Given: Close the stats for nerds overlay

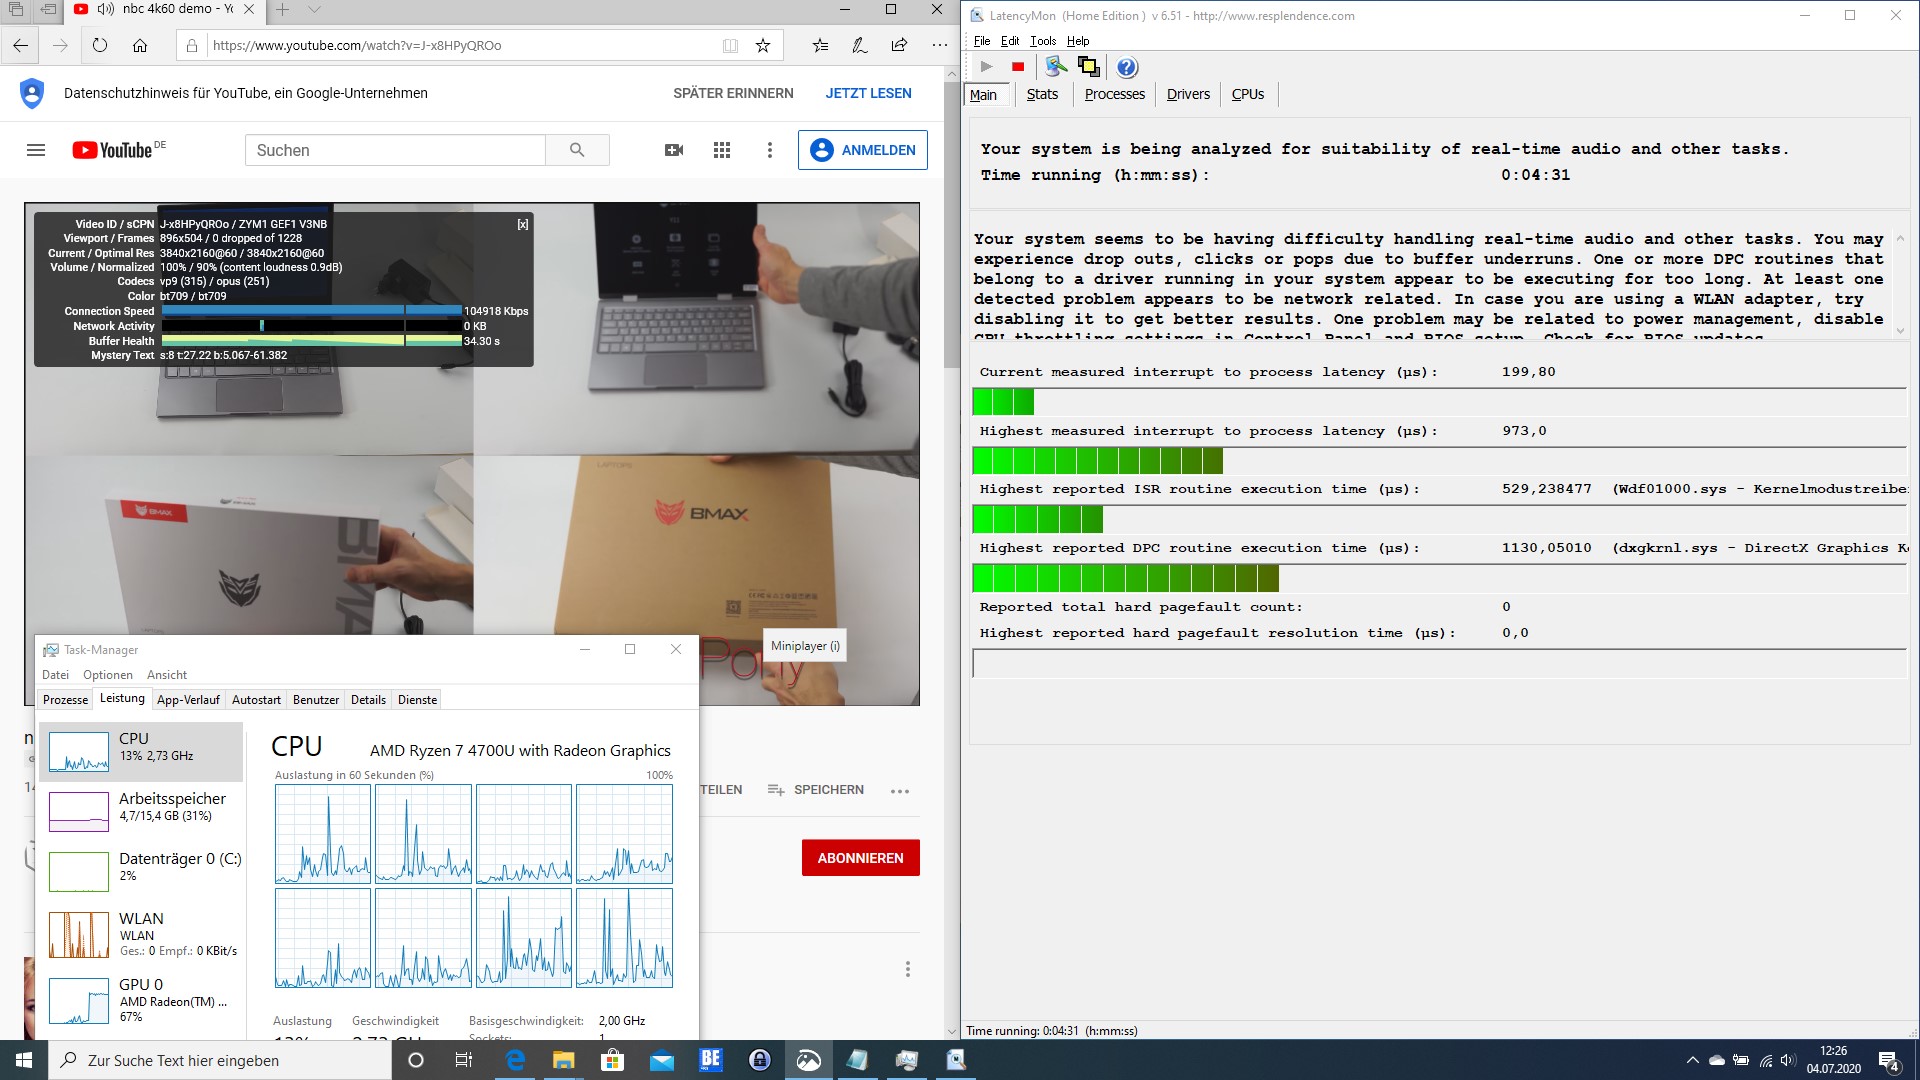Looking at the screenshot, I should click(522, 225).
